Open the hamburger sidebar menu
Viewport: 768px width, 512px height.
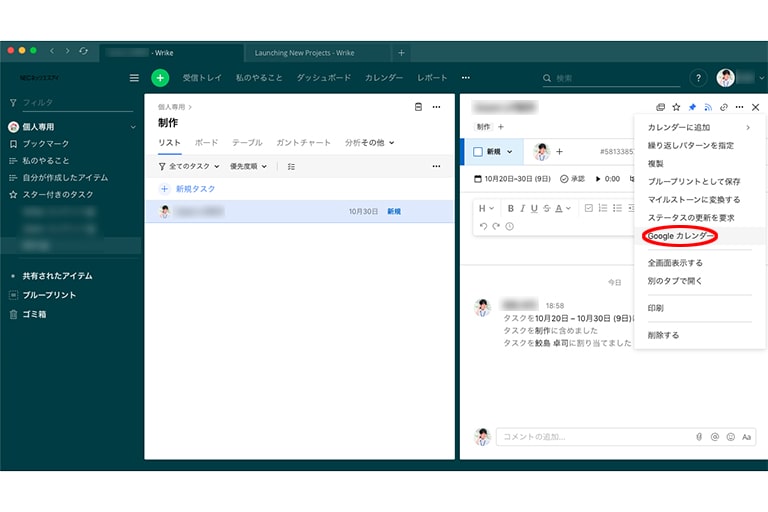point(134,78)
